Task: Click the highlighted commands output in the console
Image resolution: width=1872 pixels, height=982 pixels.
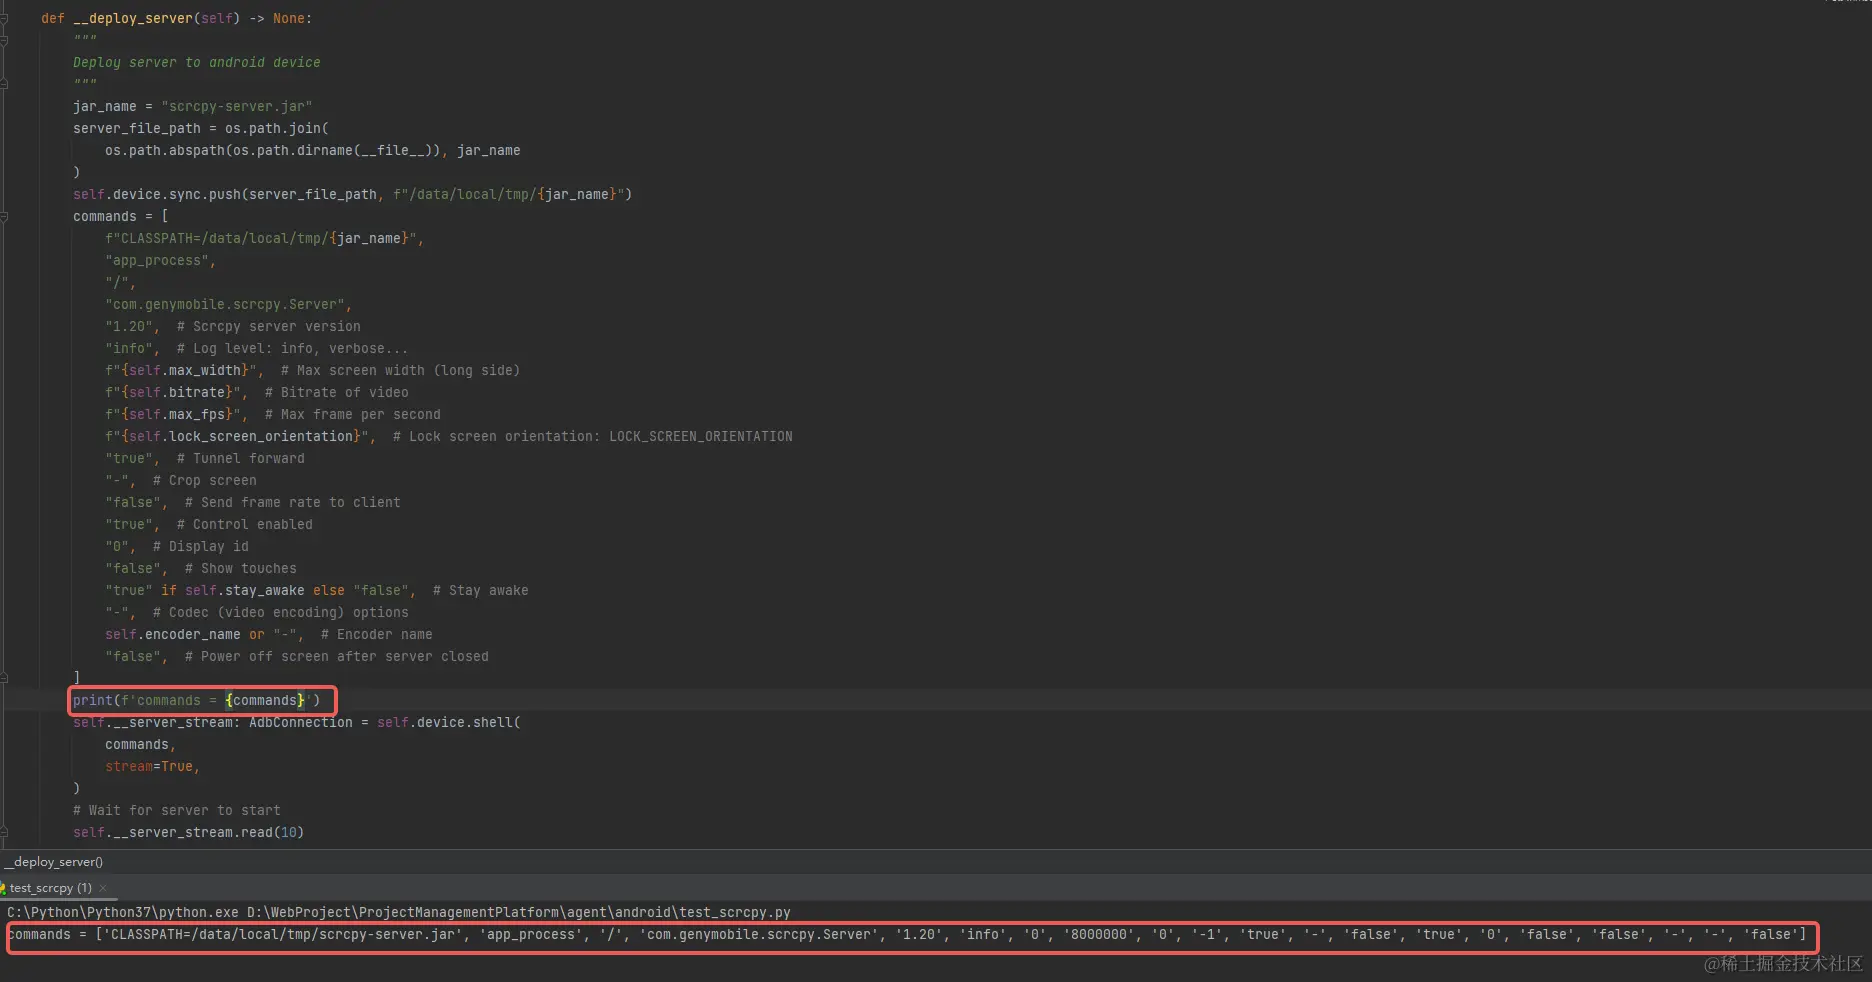Action: [x=900, y=935]
